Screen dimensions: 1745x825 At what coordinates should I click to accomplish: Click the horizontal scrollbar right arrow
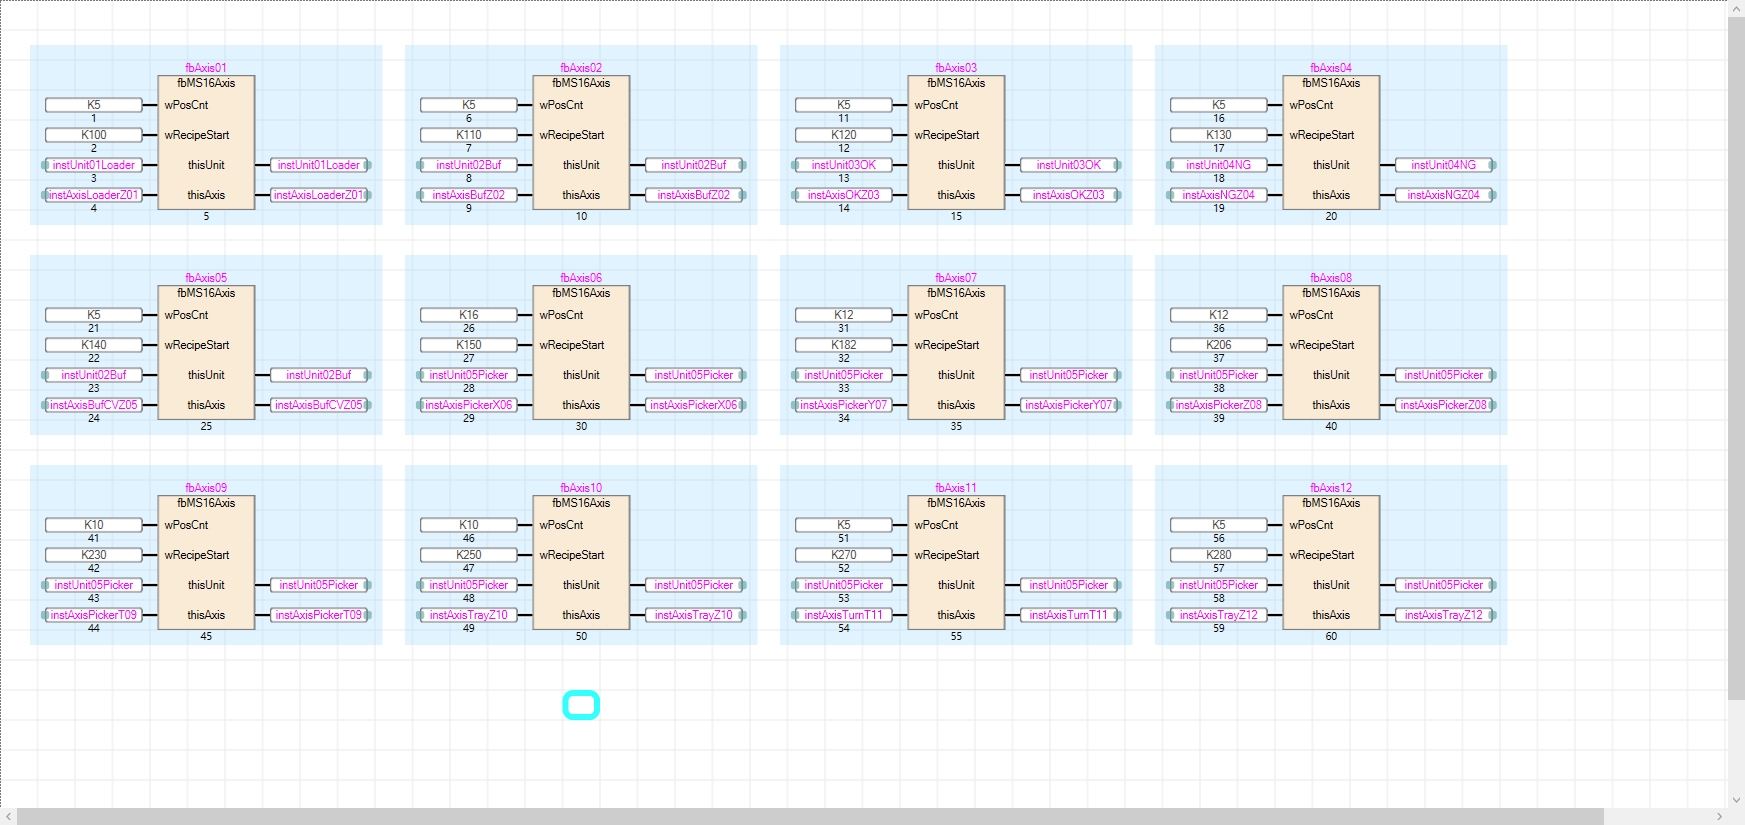click(1719, 816)
